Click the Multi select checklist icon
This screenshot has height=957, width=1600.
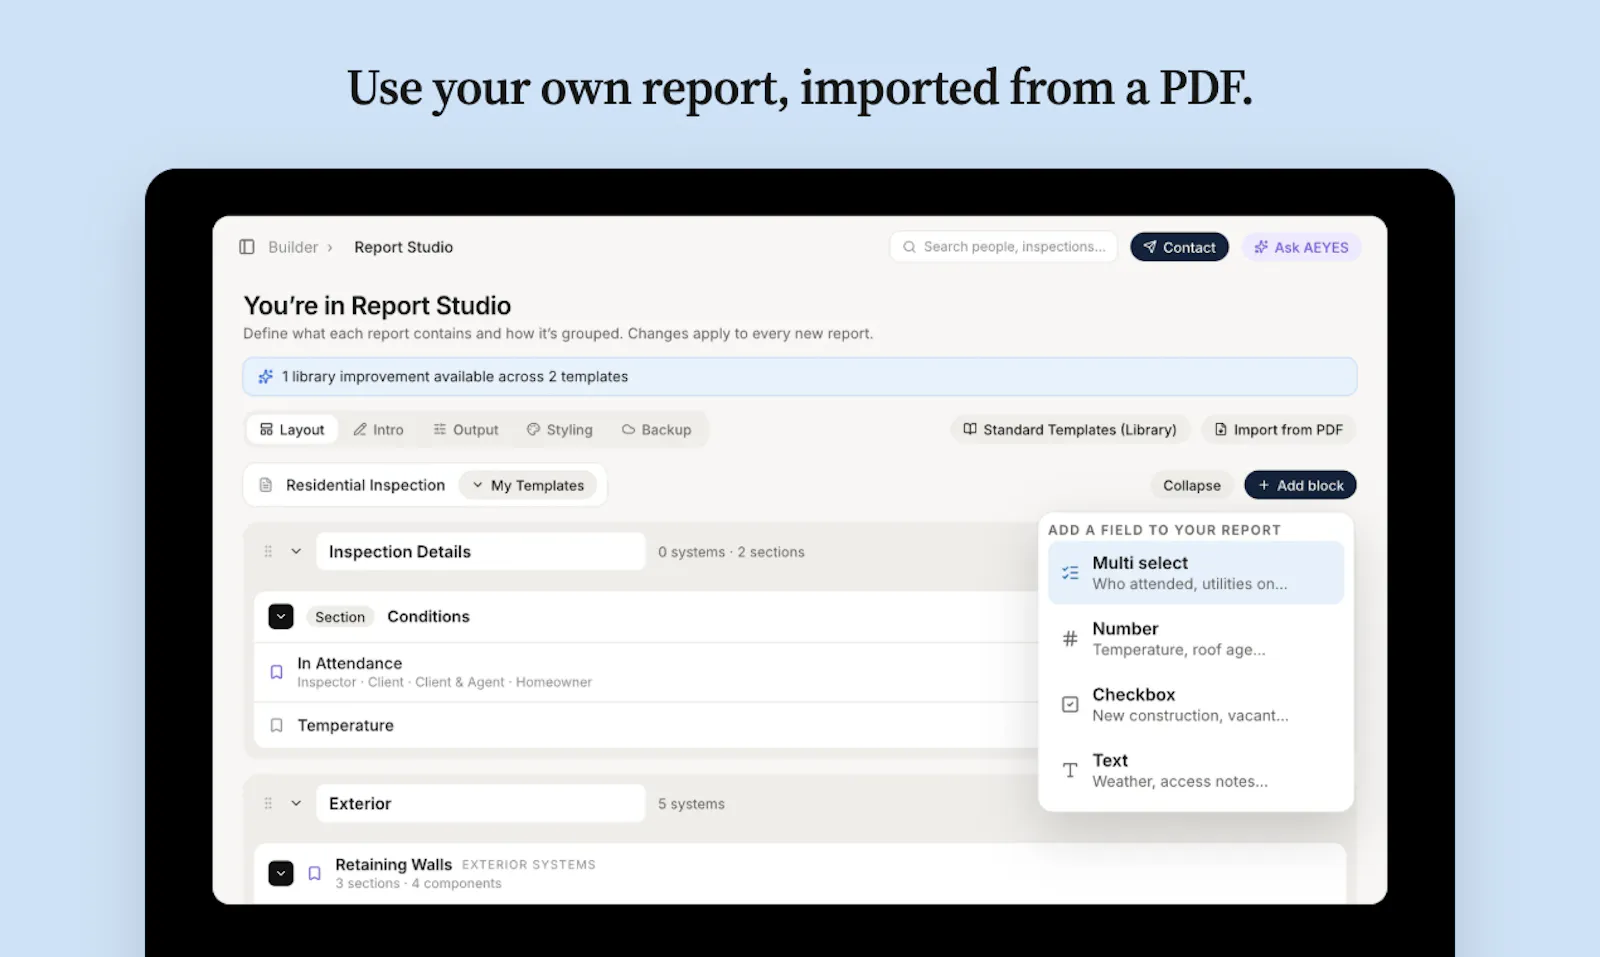1070,573
